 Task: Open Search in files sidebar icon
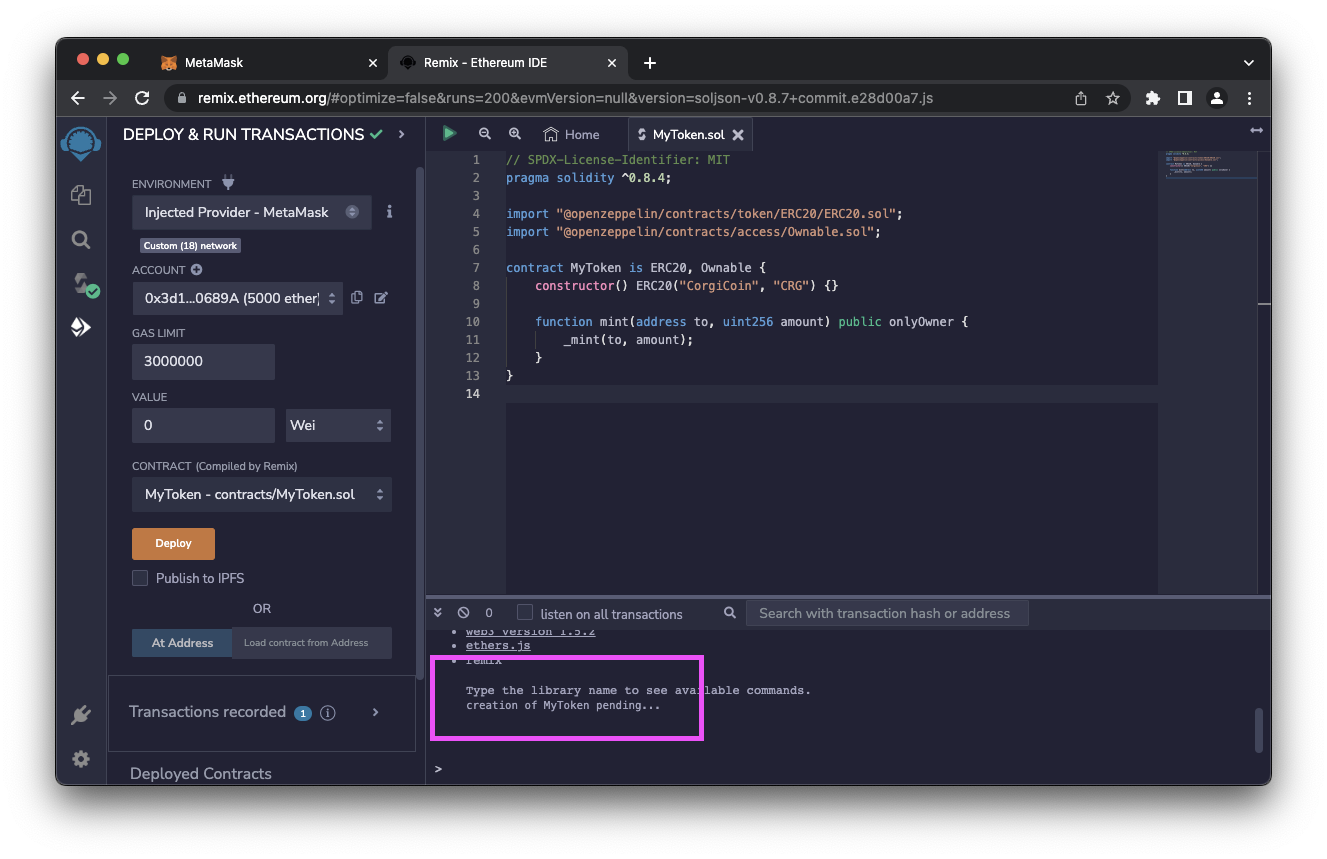(x=81, y=240)
